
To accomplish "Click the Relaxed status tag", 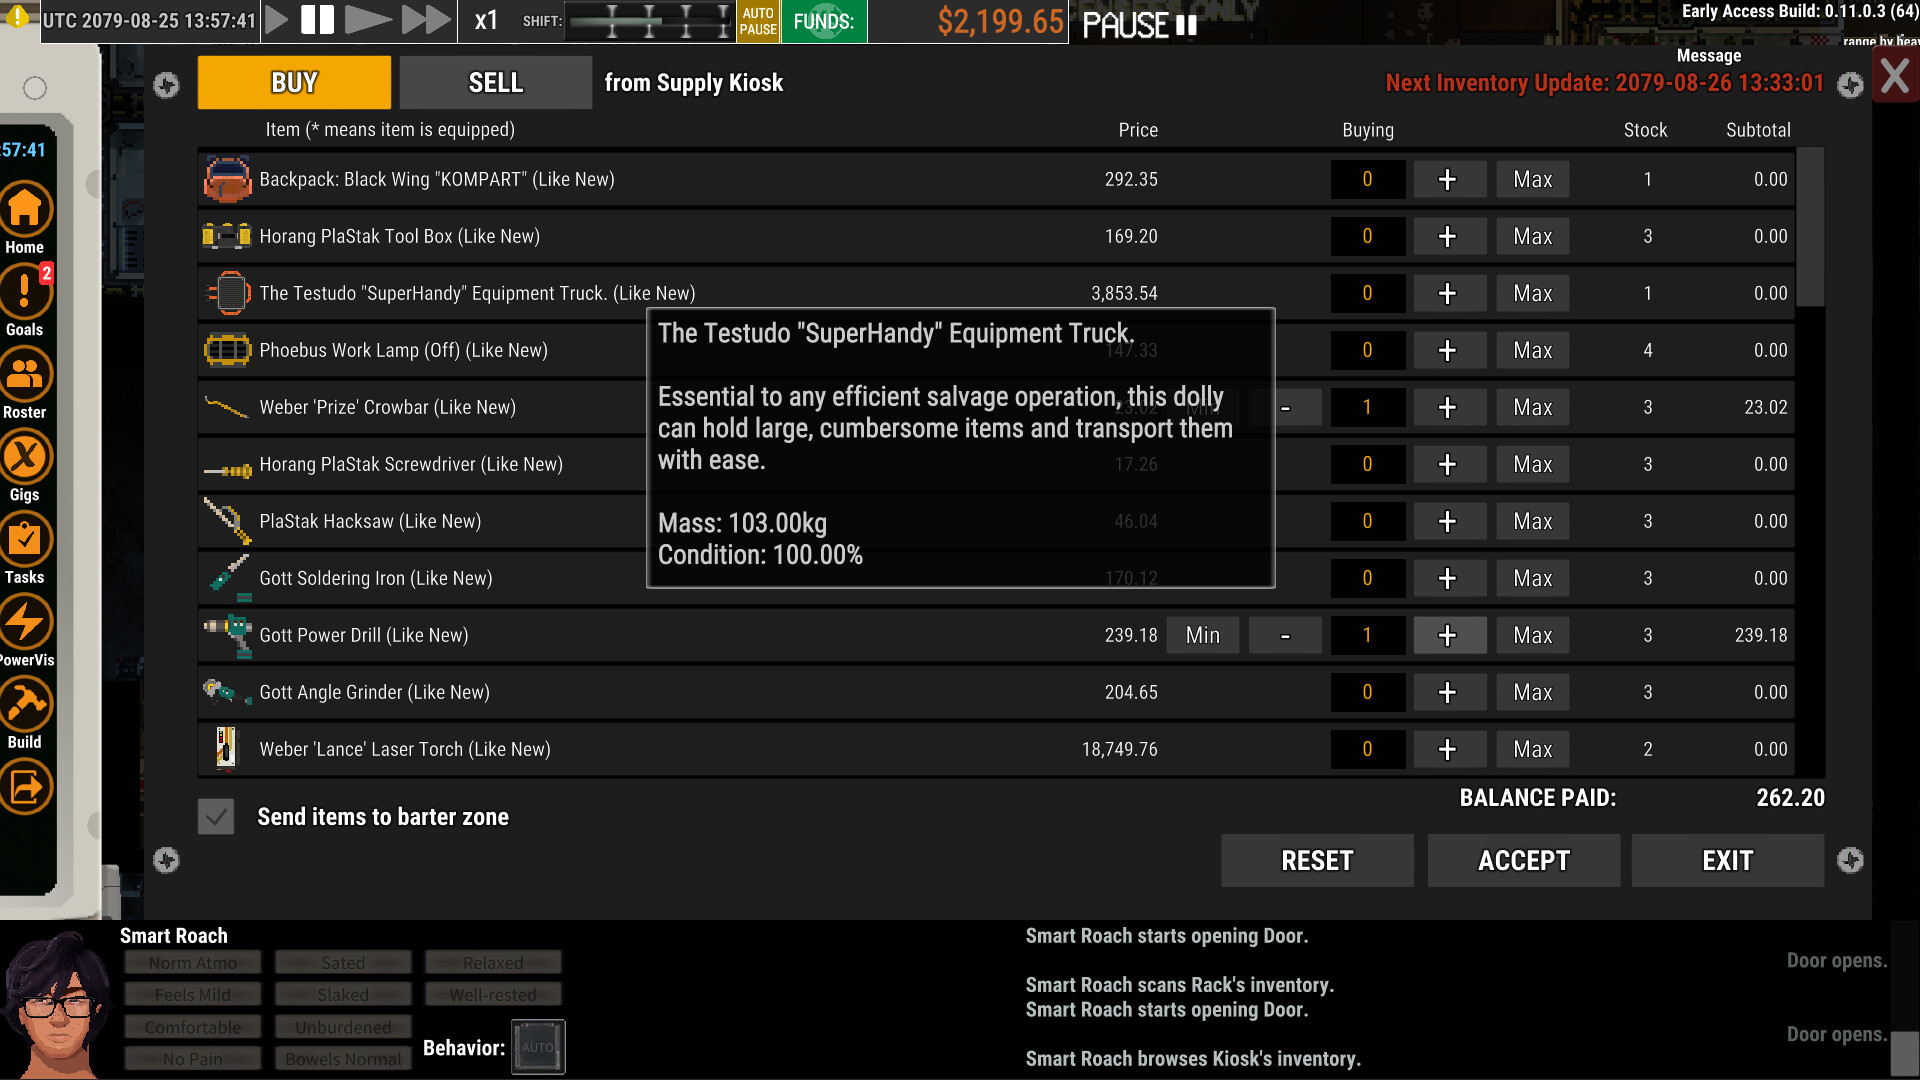I will click(x=493, y=963).
